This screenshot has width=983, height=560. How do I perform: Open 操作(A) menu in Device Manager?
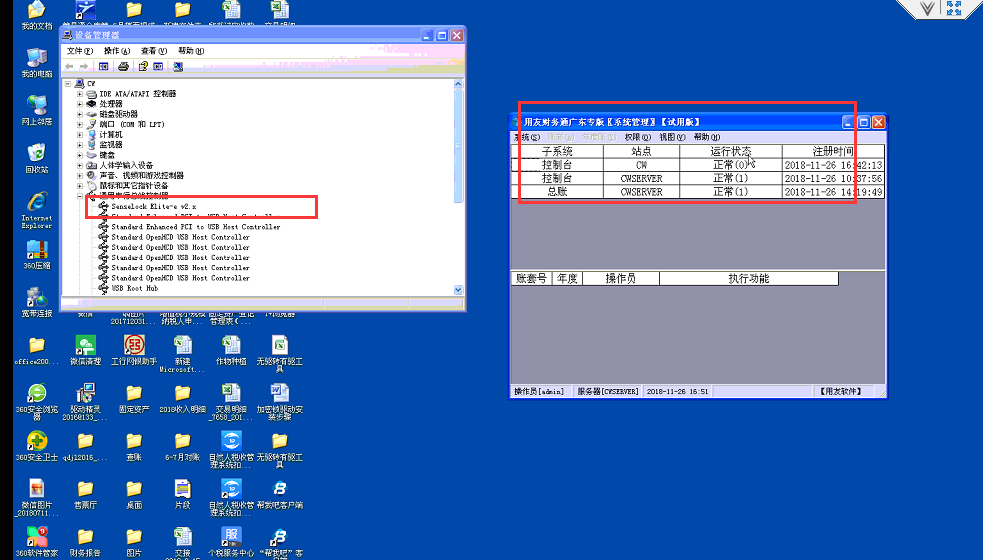(x=117, y=51)
